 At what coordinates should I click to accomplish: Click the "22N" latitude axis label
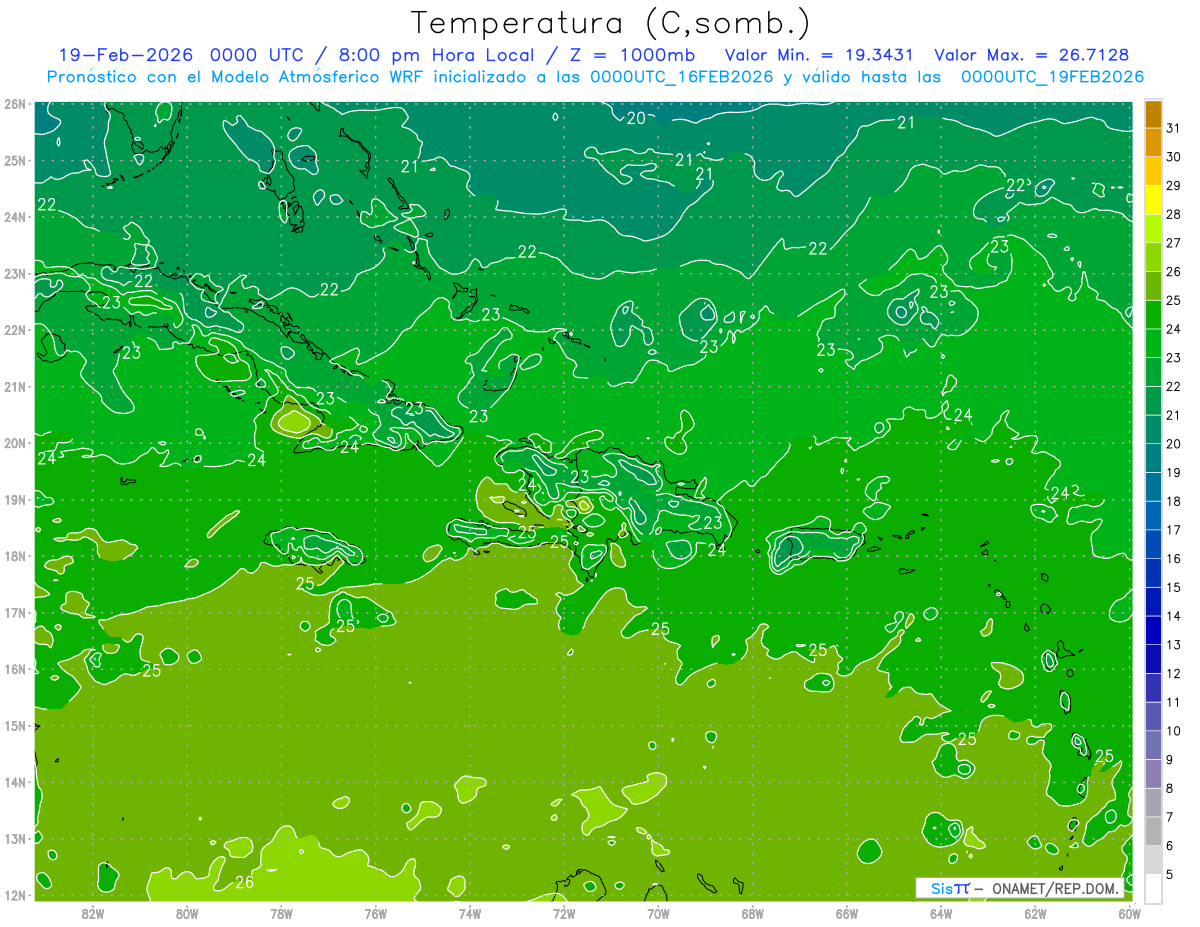[x=15, y=330]
